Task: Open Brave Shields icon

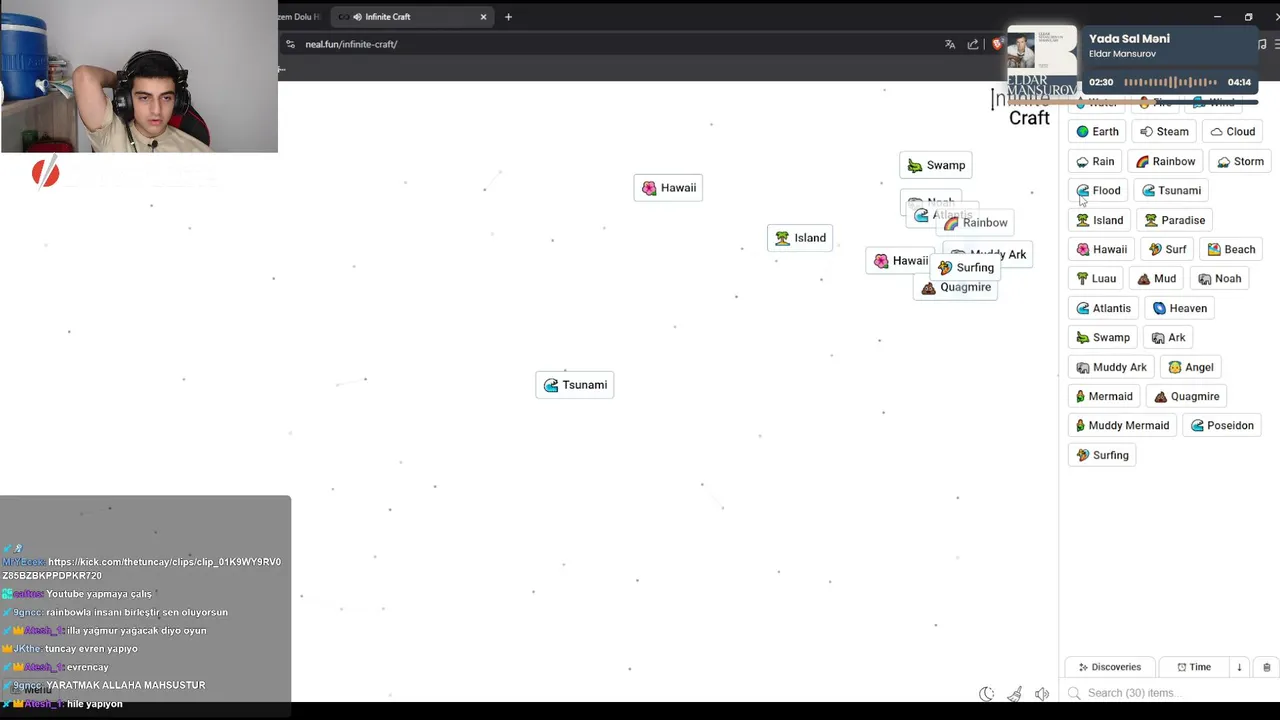Action: click(x=997, y=44)
